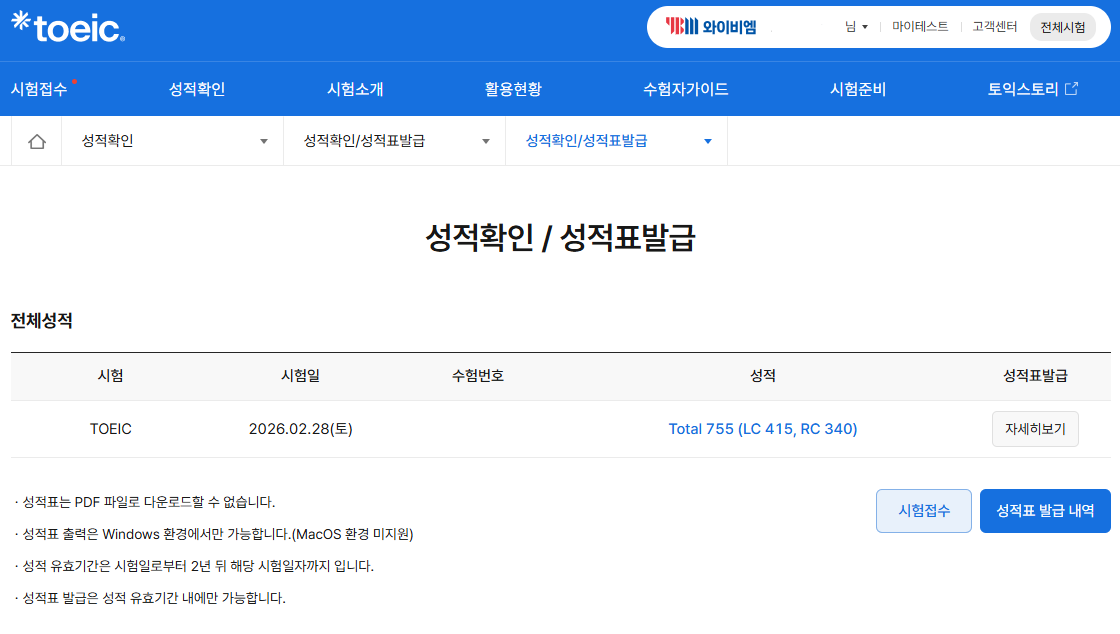Select 시험소개 in the navigation bar
This screenshot has height=634, width=1120.
355,89
